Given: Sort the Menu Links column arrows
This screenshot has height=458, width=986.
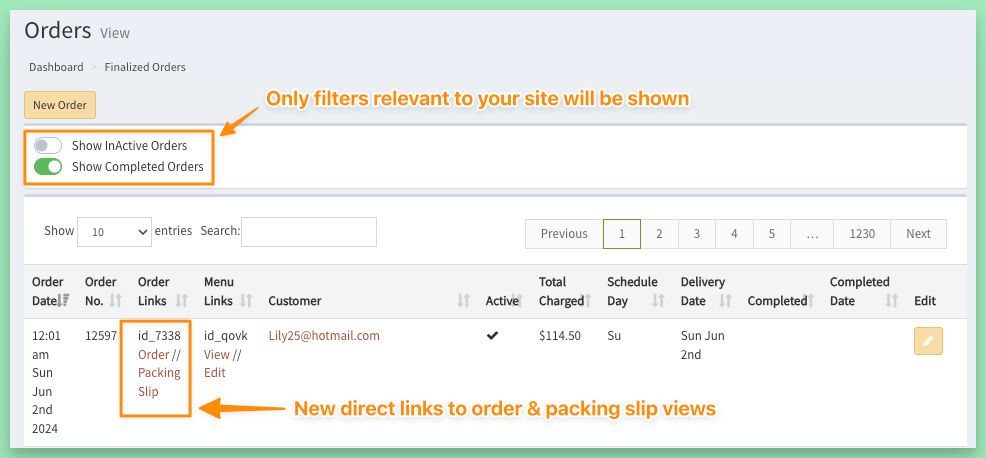Looking at the screenshot, I should [246, 301].
